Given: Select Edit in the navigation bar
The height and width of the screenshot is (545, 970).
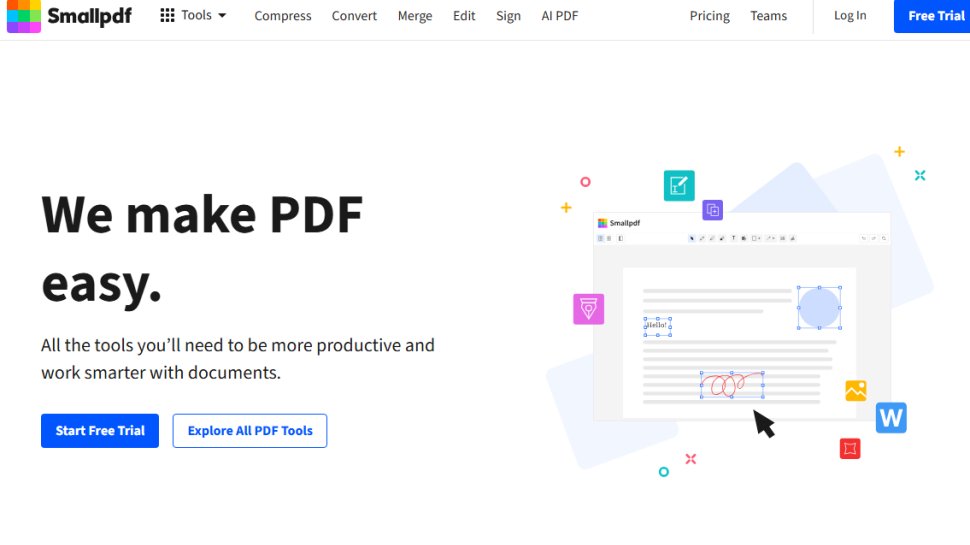Looking at the screenshot, I should 464,16.
